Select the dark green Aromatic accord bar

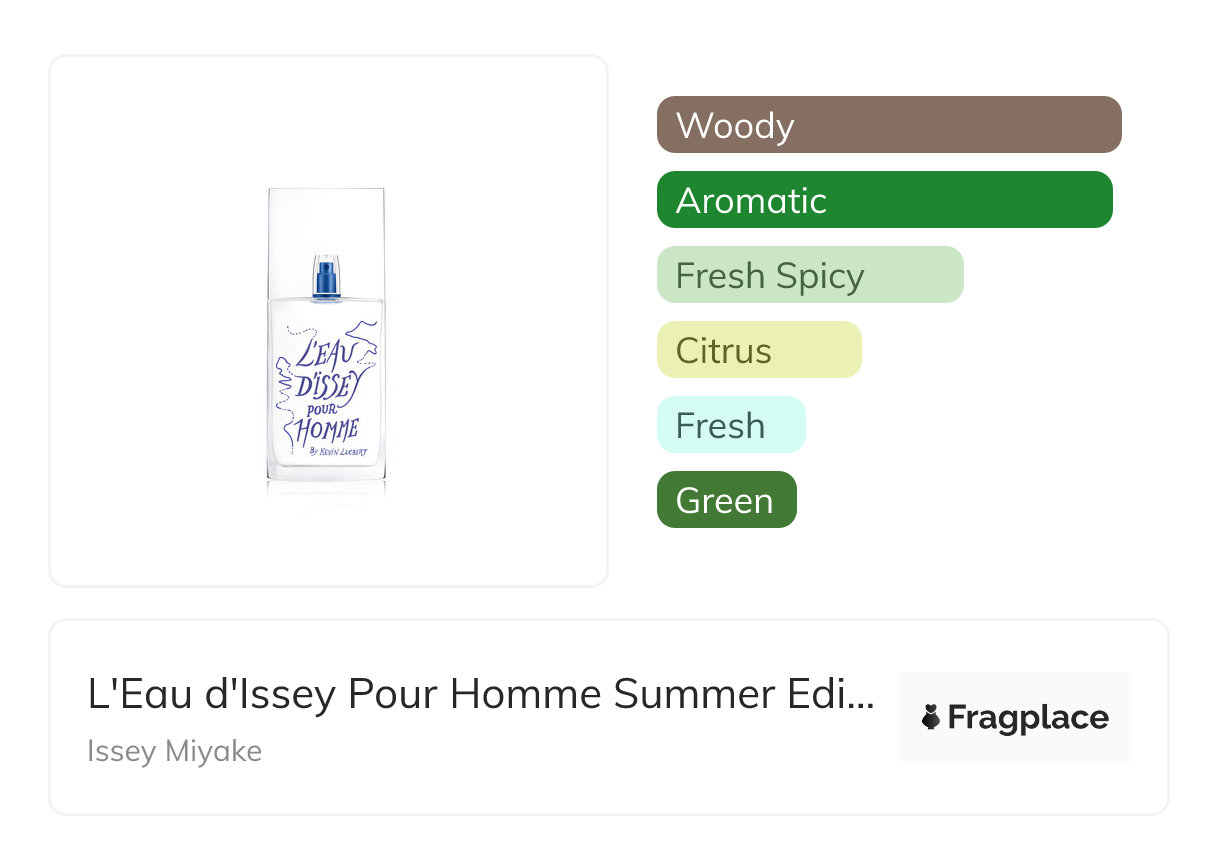[x=884, y=200]
